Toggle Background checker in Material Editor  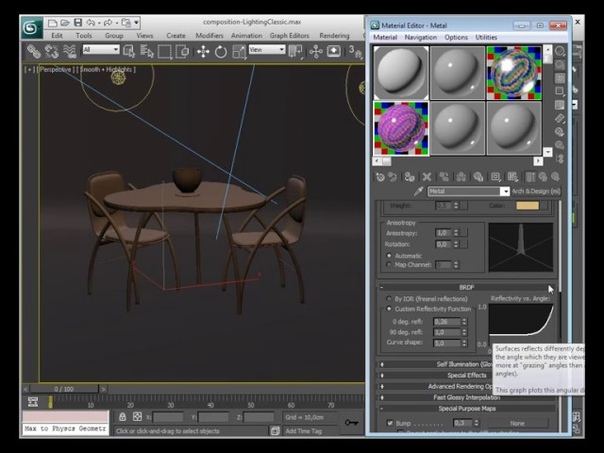pyautogui.click(x=560, y=78)
